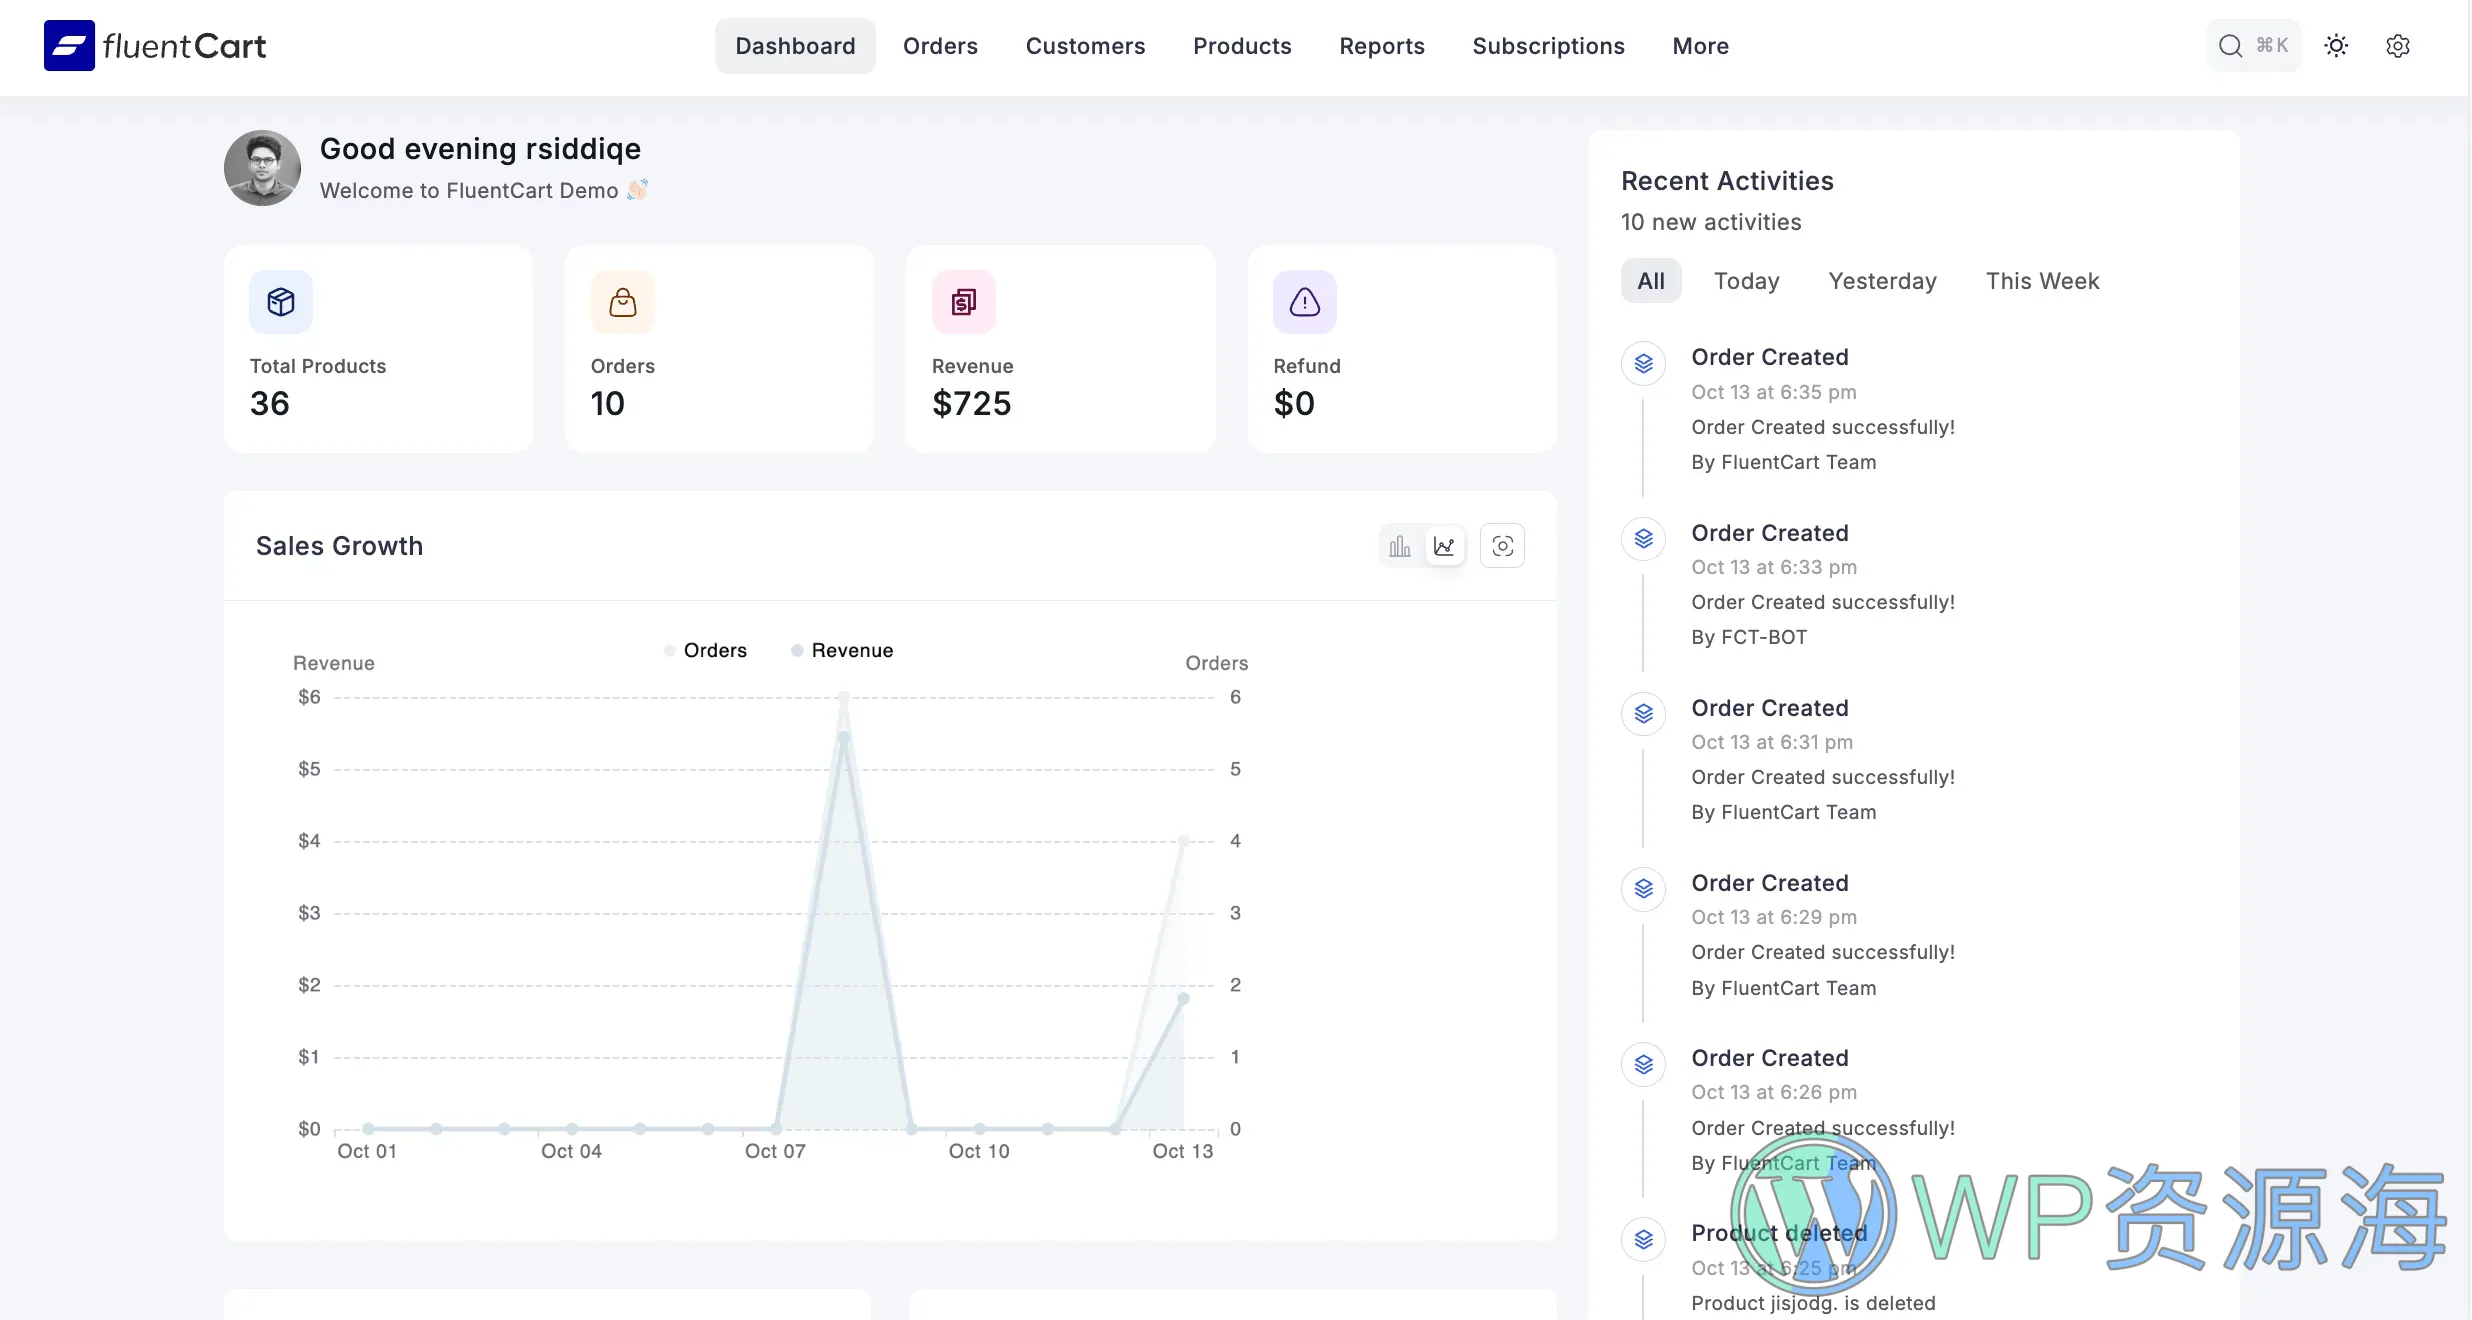Select the line chart view icon
Screen dimensions: 2472x1320
[x=1444, y=545]
